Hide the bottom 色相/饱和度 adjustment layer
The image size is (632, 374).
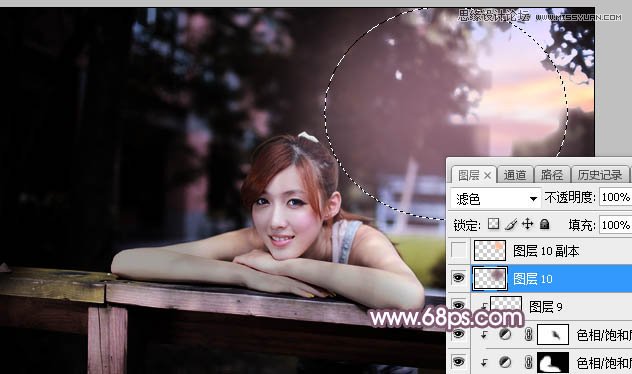tap(458, 362)
